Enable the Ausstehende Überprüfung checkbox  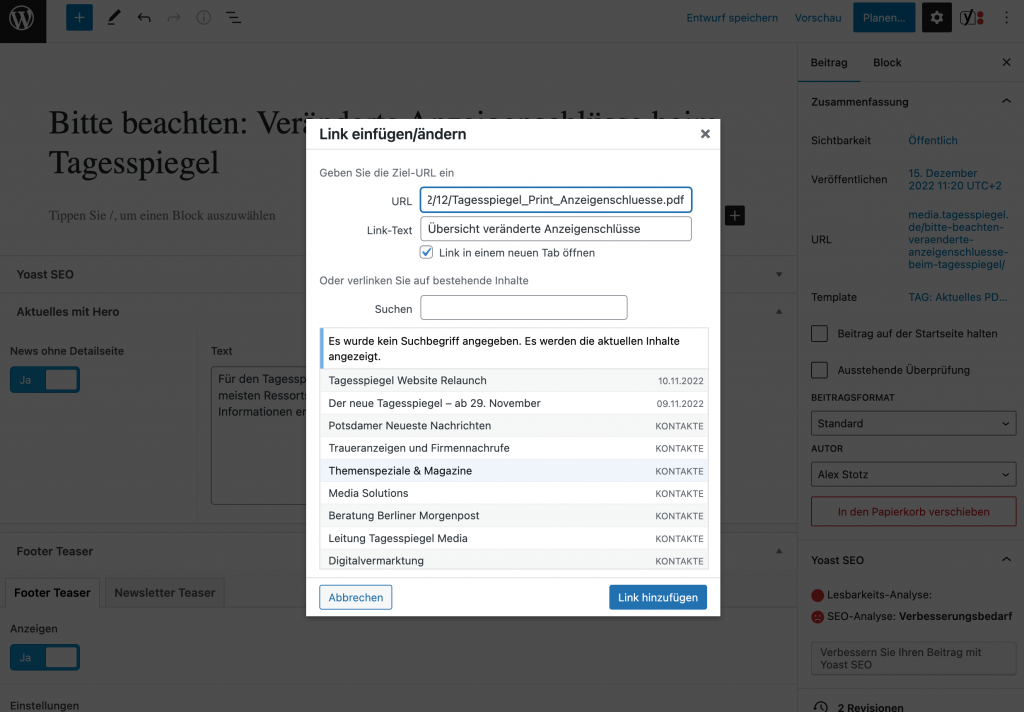(819, 370)
